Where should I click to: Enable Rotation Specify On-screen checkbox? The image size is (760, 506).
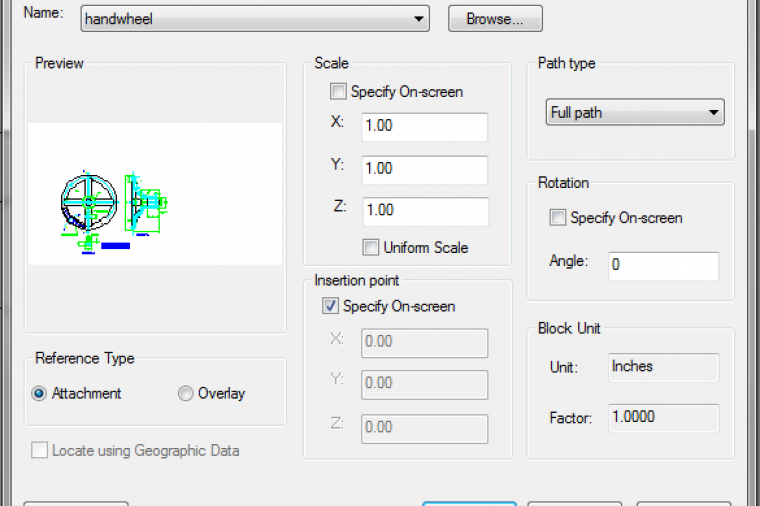click(558, 217)
